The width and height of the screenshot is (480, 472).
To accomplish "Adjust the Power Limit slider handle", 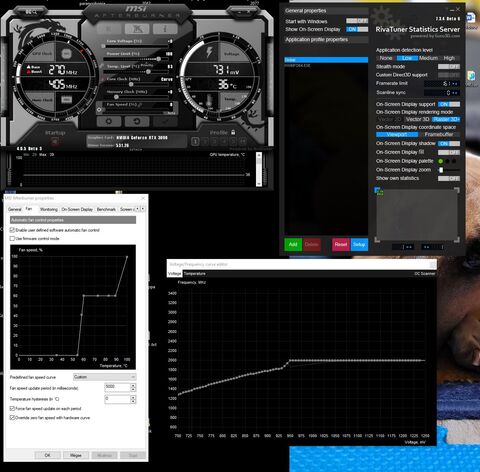I will tap(159, 59).
